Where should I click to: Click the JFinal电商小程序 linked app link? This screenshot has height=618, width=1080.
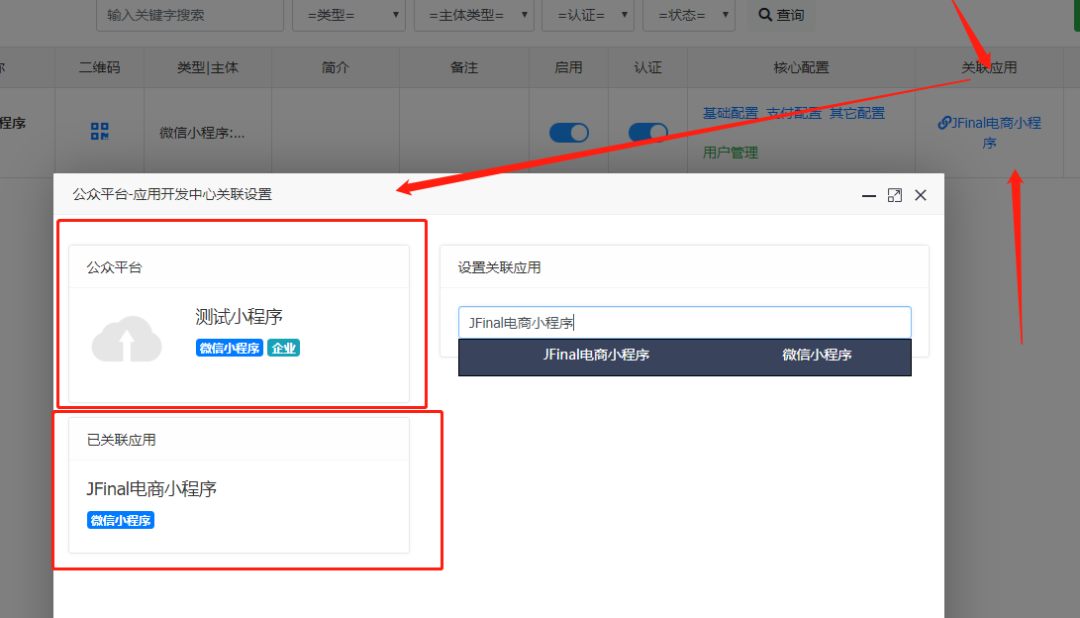click(989, 132)
